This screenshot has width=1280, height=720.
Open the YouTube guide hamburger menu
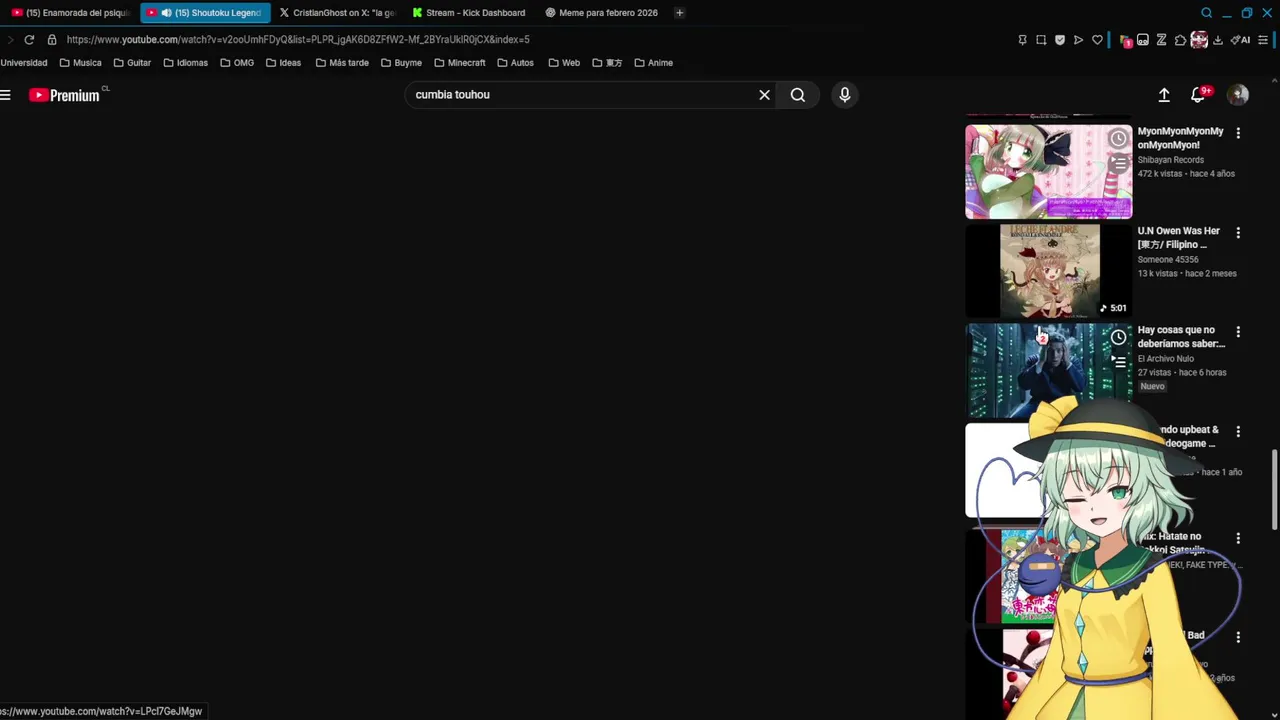pos(5,95)
